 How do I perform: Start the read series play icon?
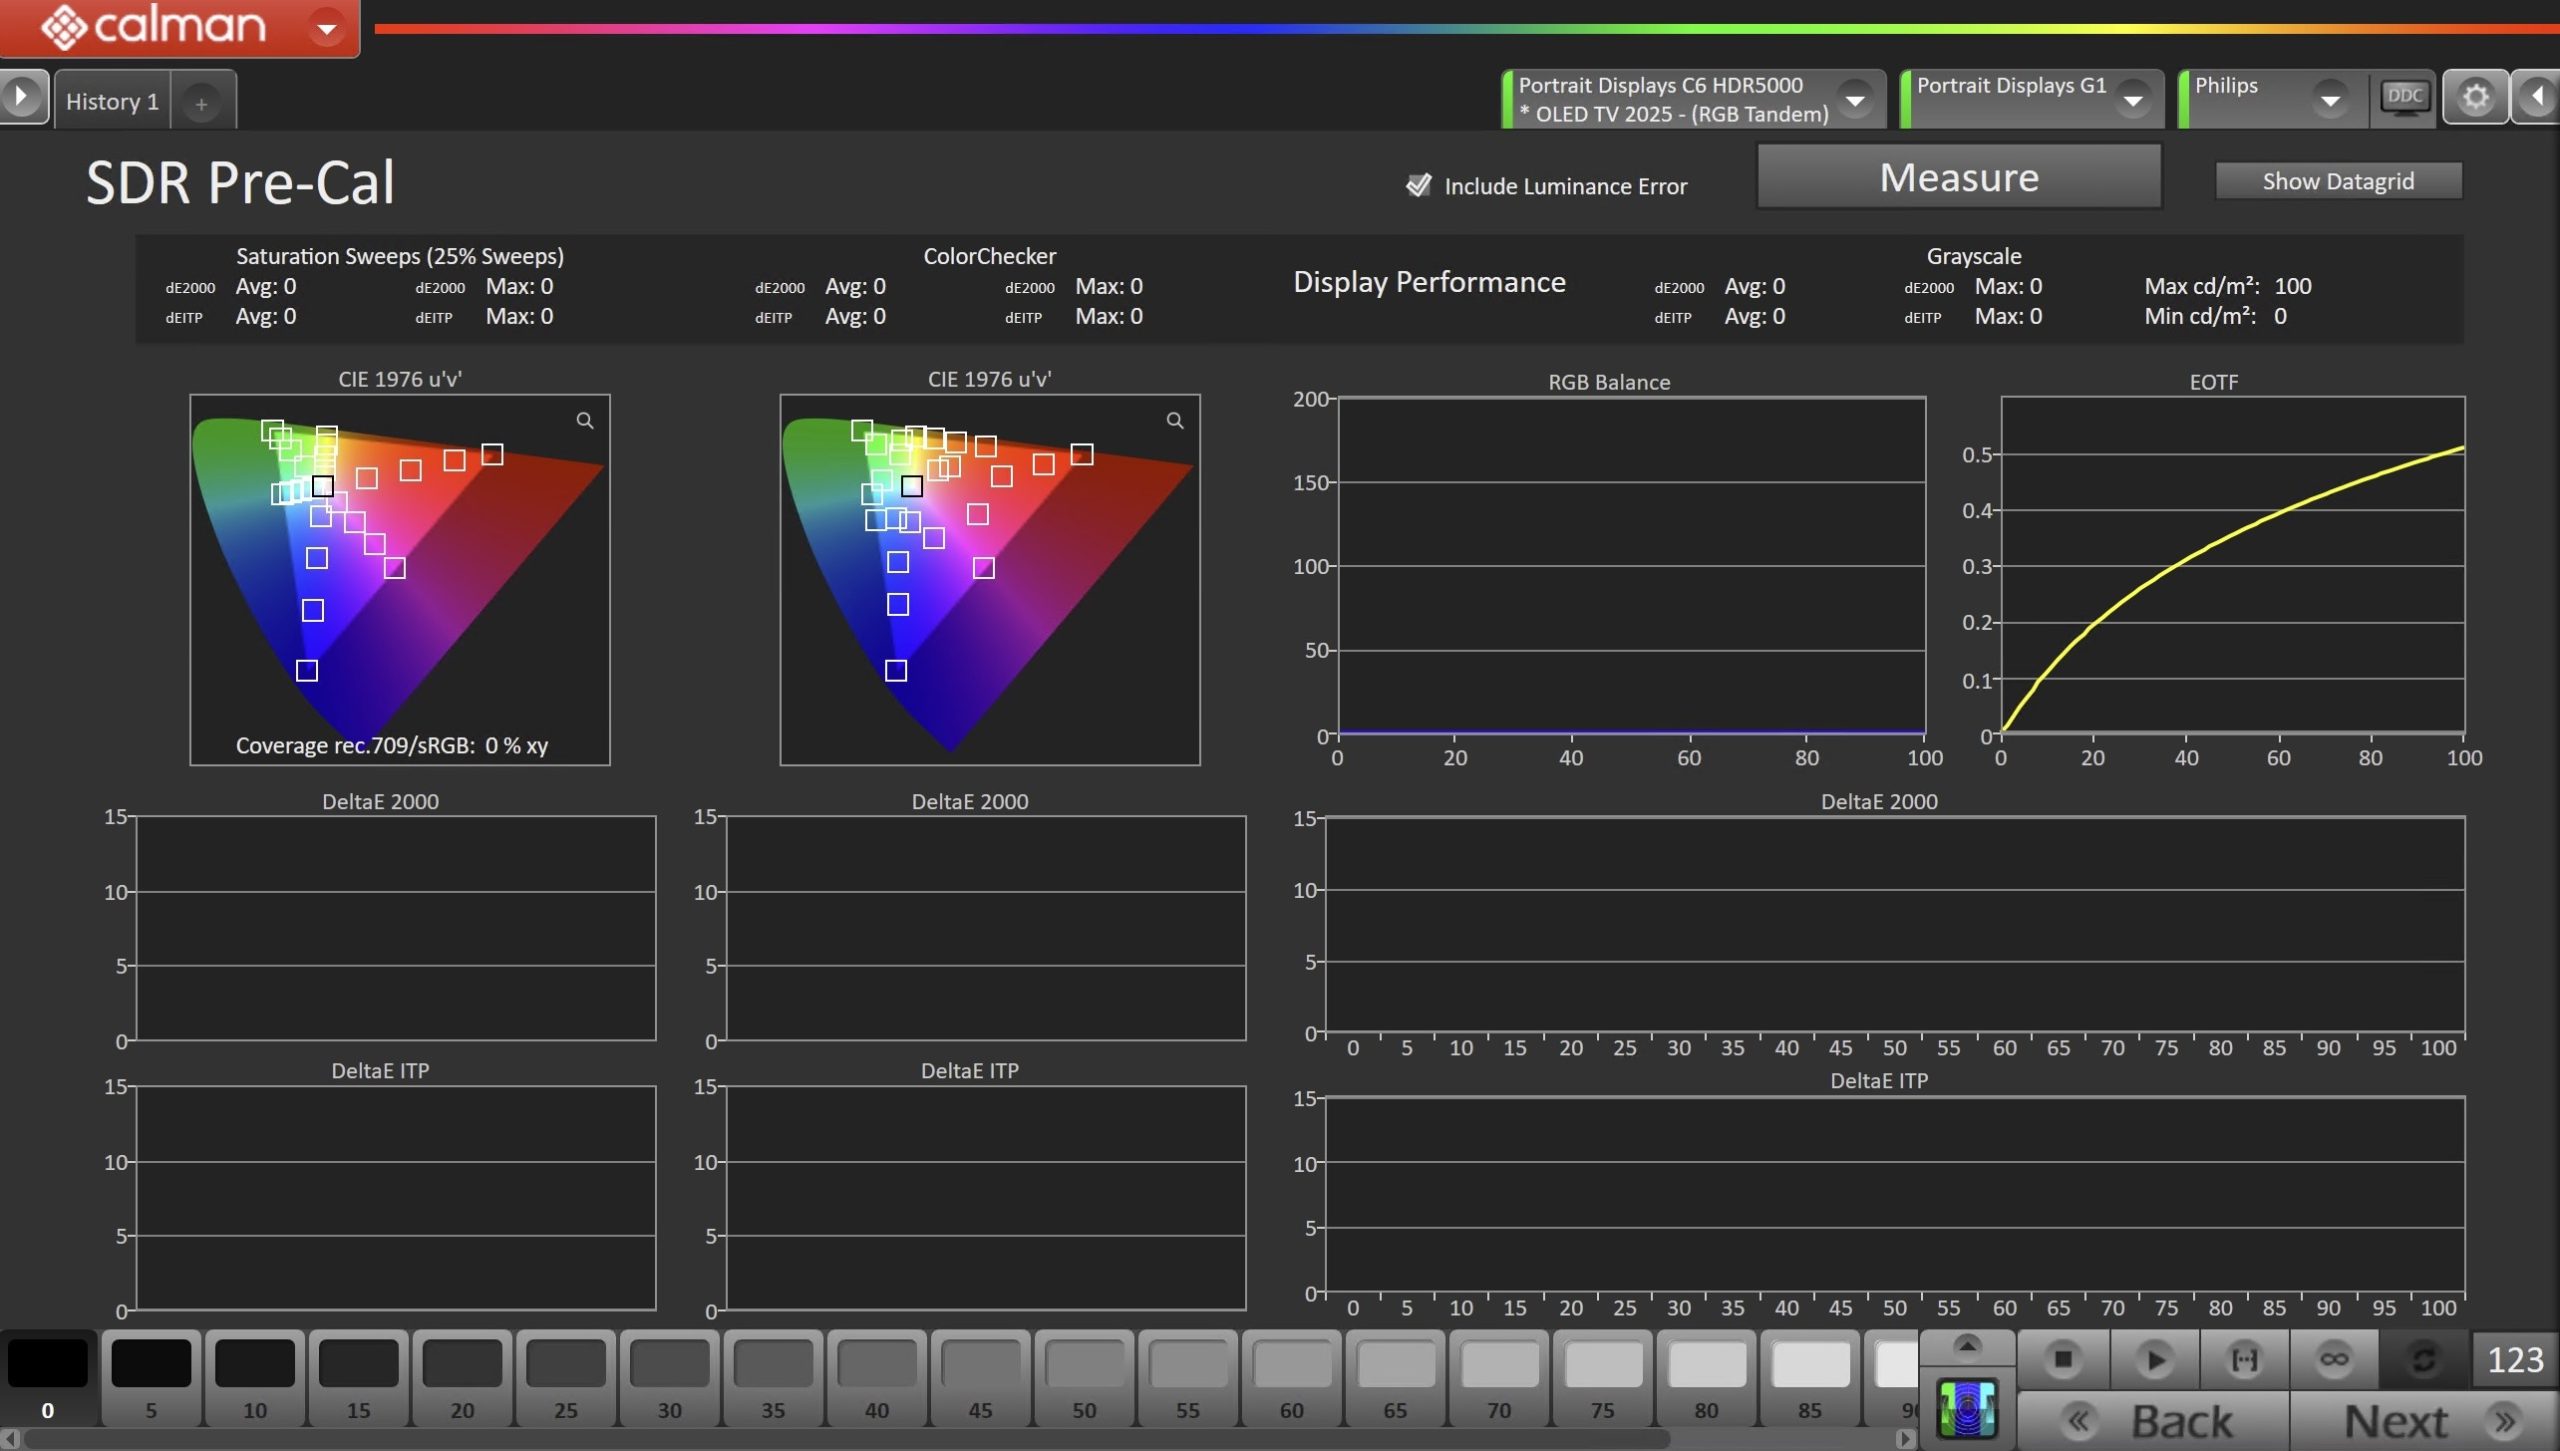(2154, 1359)
